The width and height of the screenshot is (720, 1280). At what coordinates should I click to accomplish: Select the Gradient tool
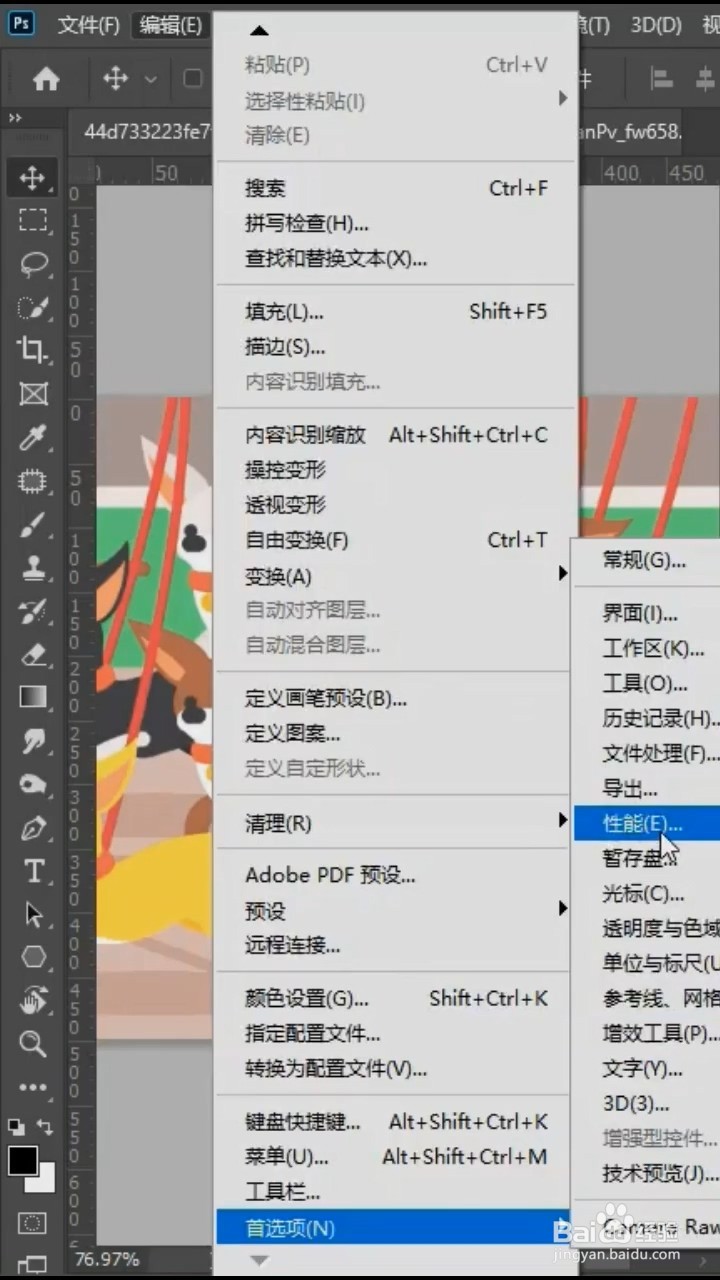(x=33, y=697)
